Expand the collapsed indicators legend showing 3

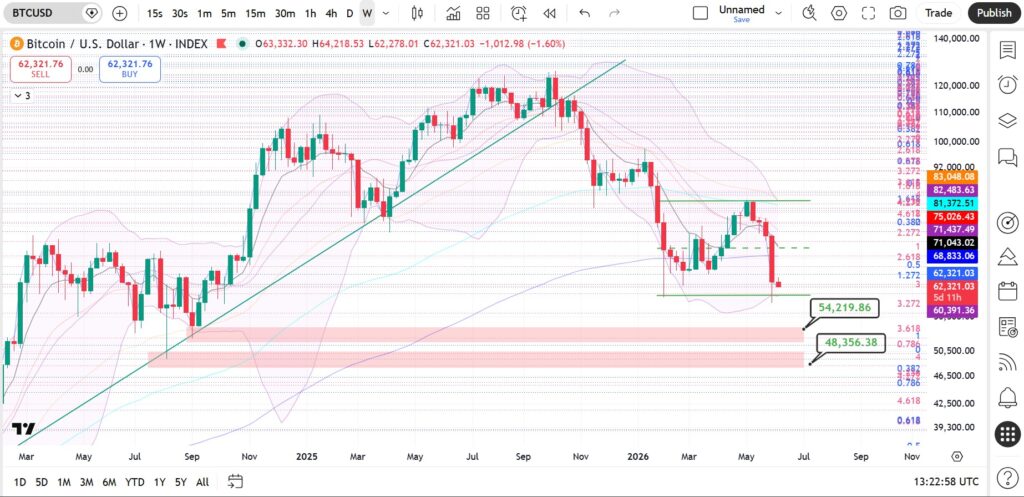click(22, 96)
